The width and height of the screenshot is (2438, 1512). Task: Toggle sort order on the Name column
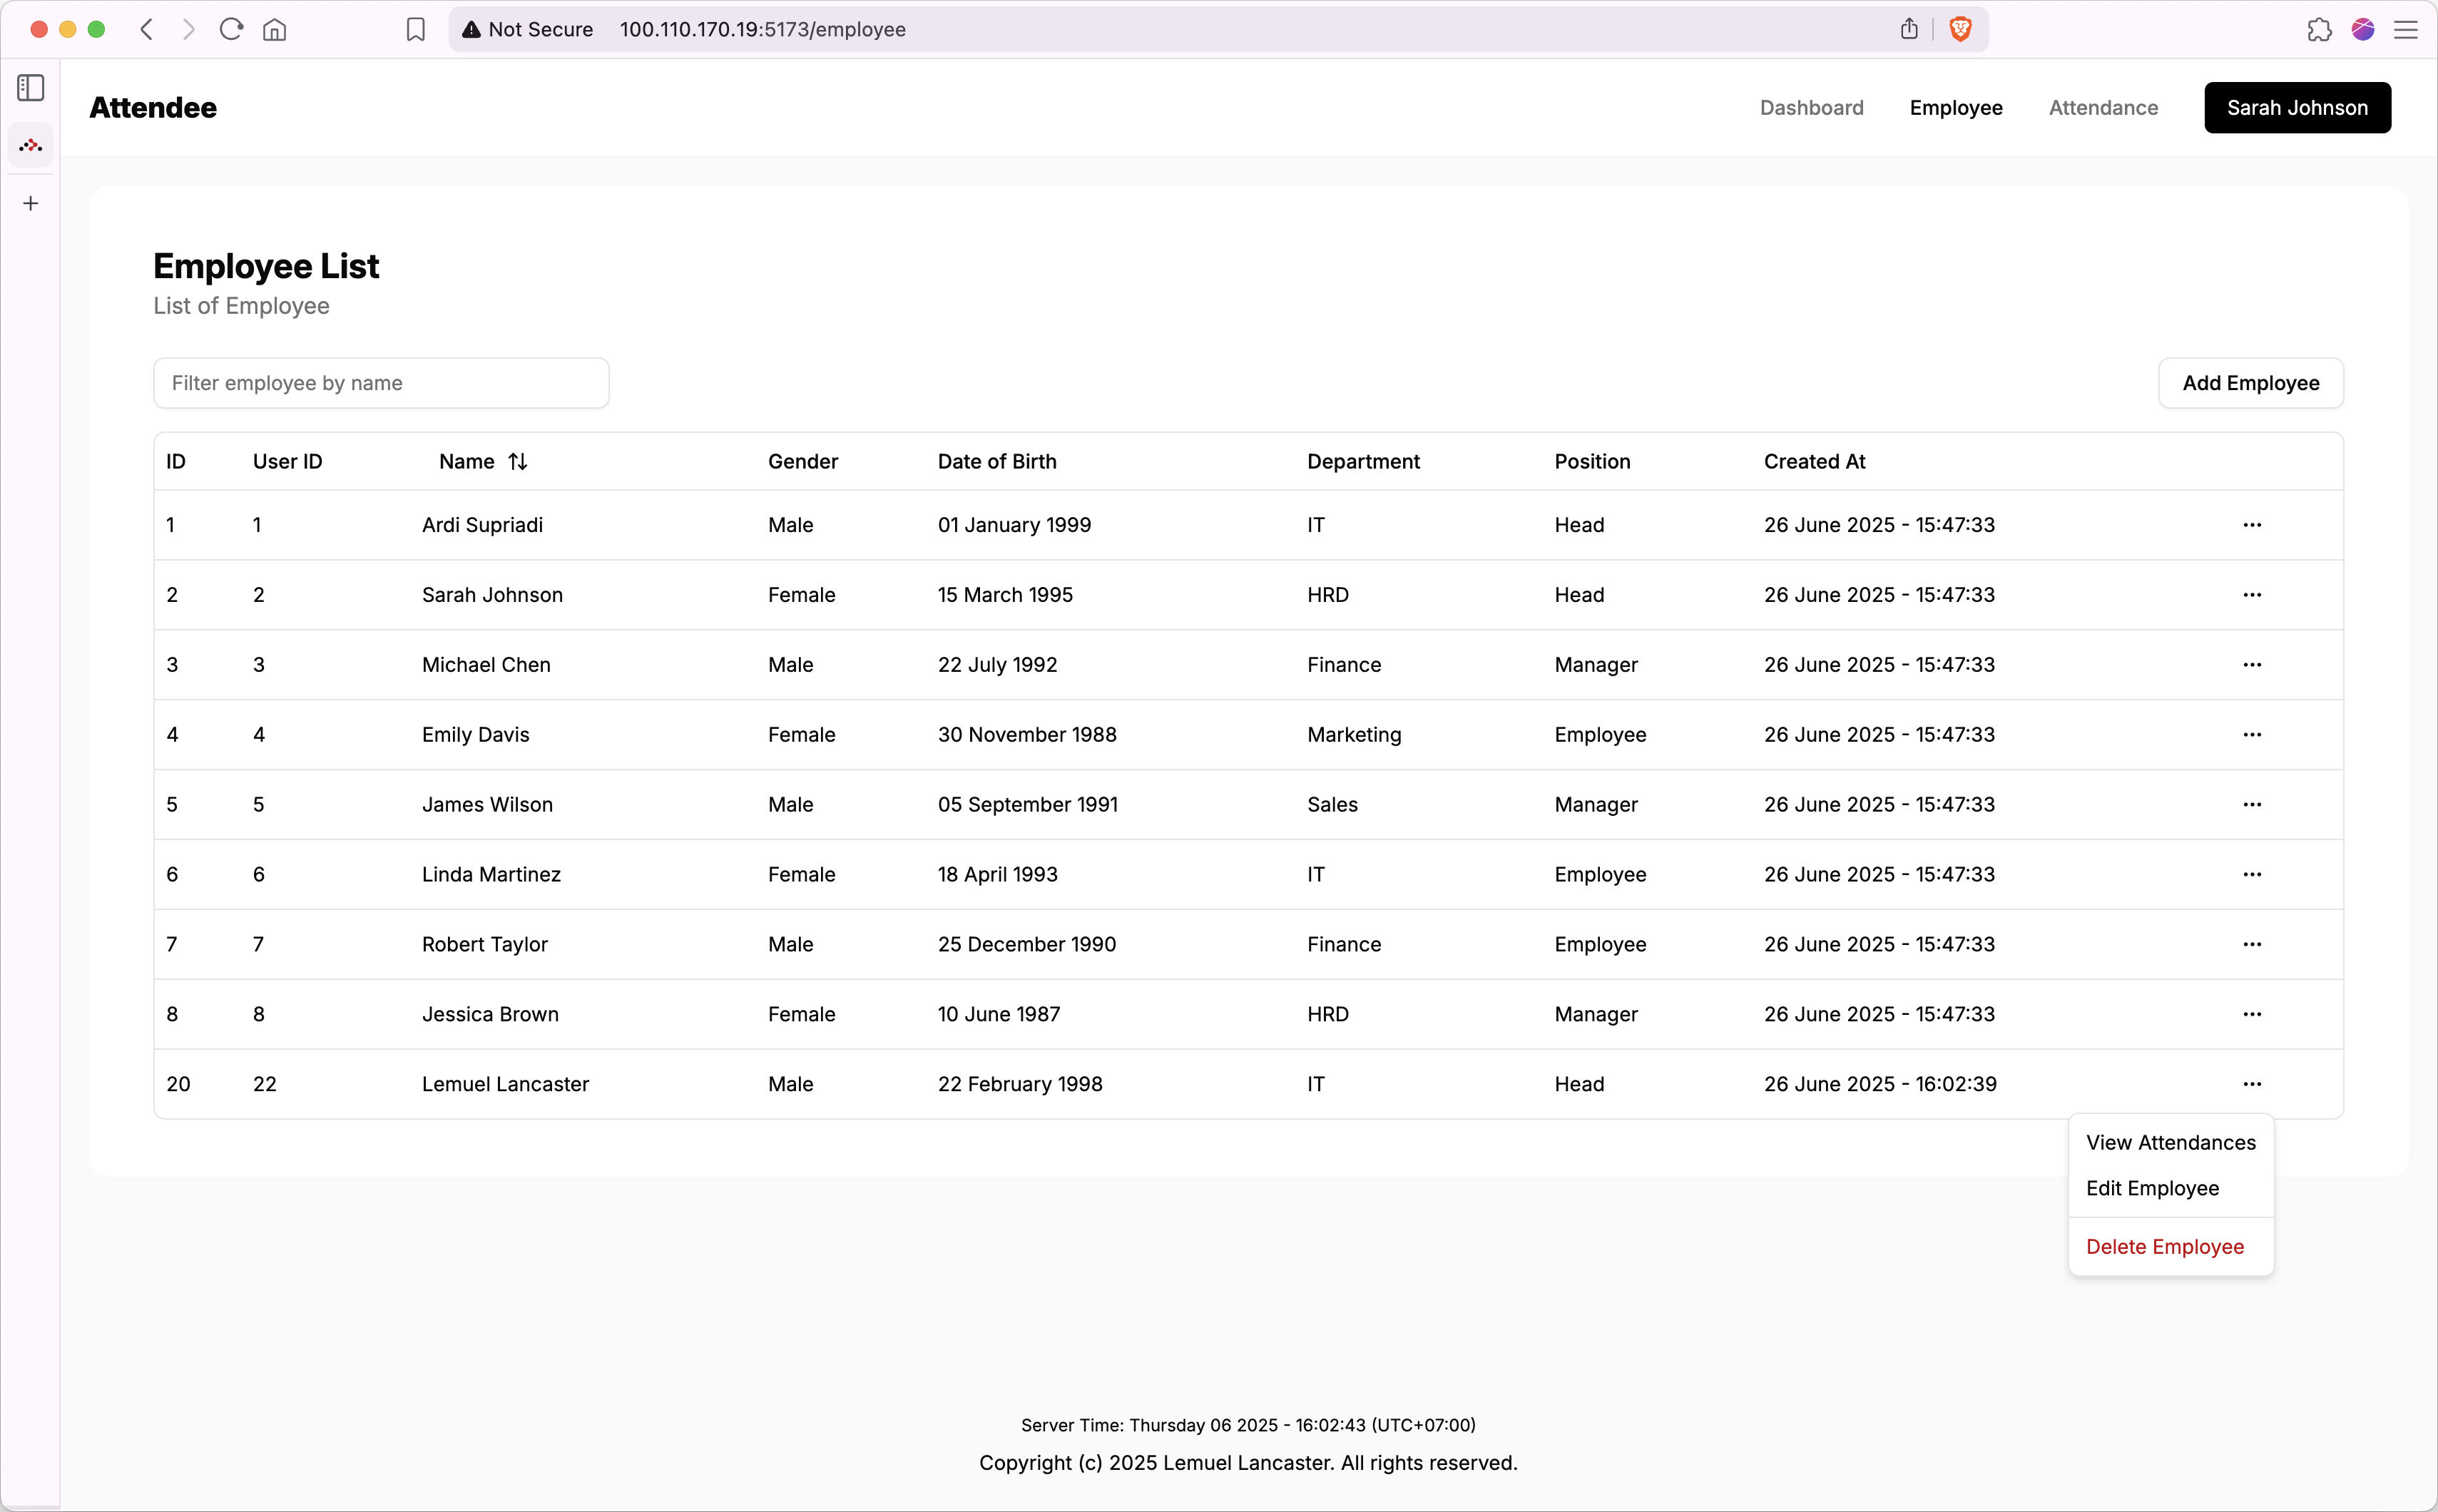coord(517,461)
